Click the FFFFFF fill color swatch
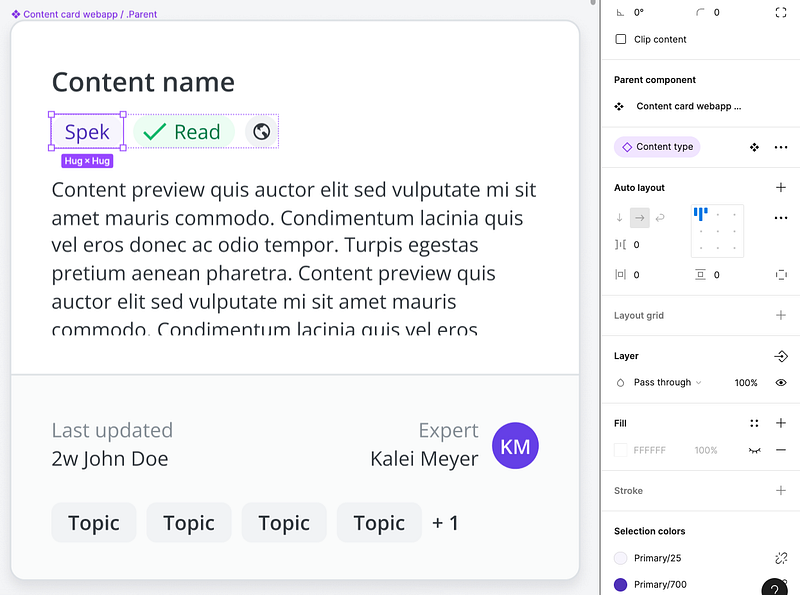This screenshot has width=800, height=595. point(620,450)
